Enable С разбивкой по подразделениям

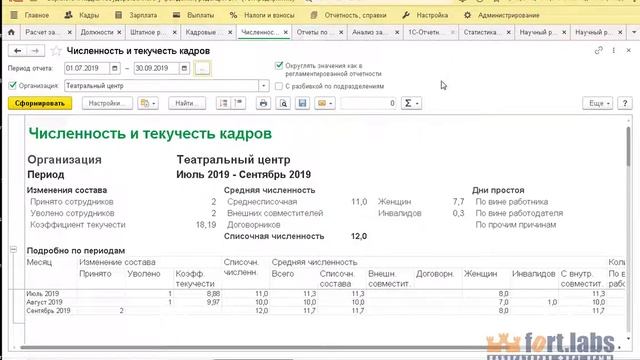pyautogui.click(x=279, y=86)
